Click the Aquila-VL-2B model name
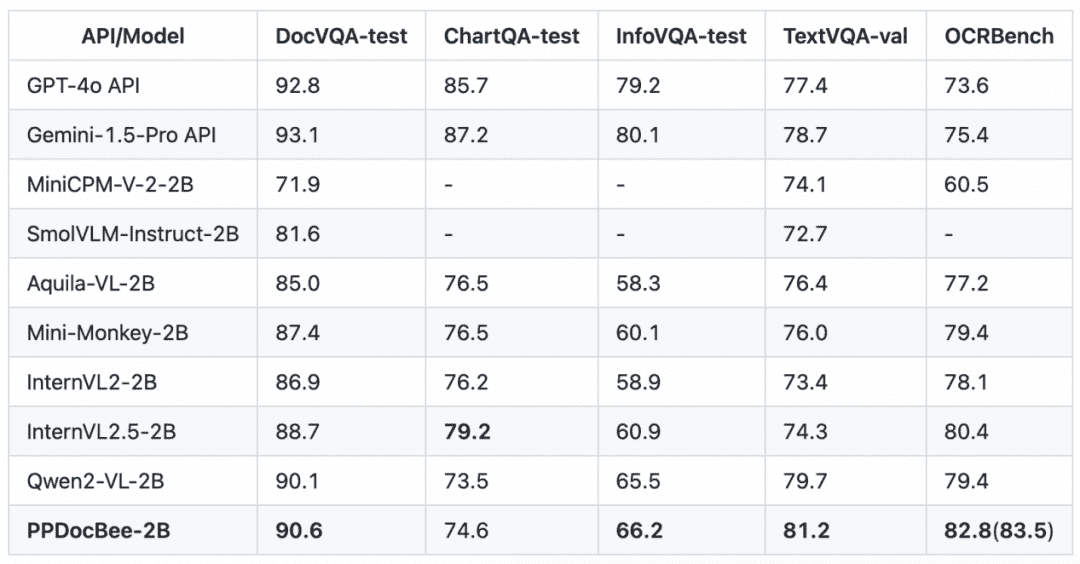 [91, 283]
